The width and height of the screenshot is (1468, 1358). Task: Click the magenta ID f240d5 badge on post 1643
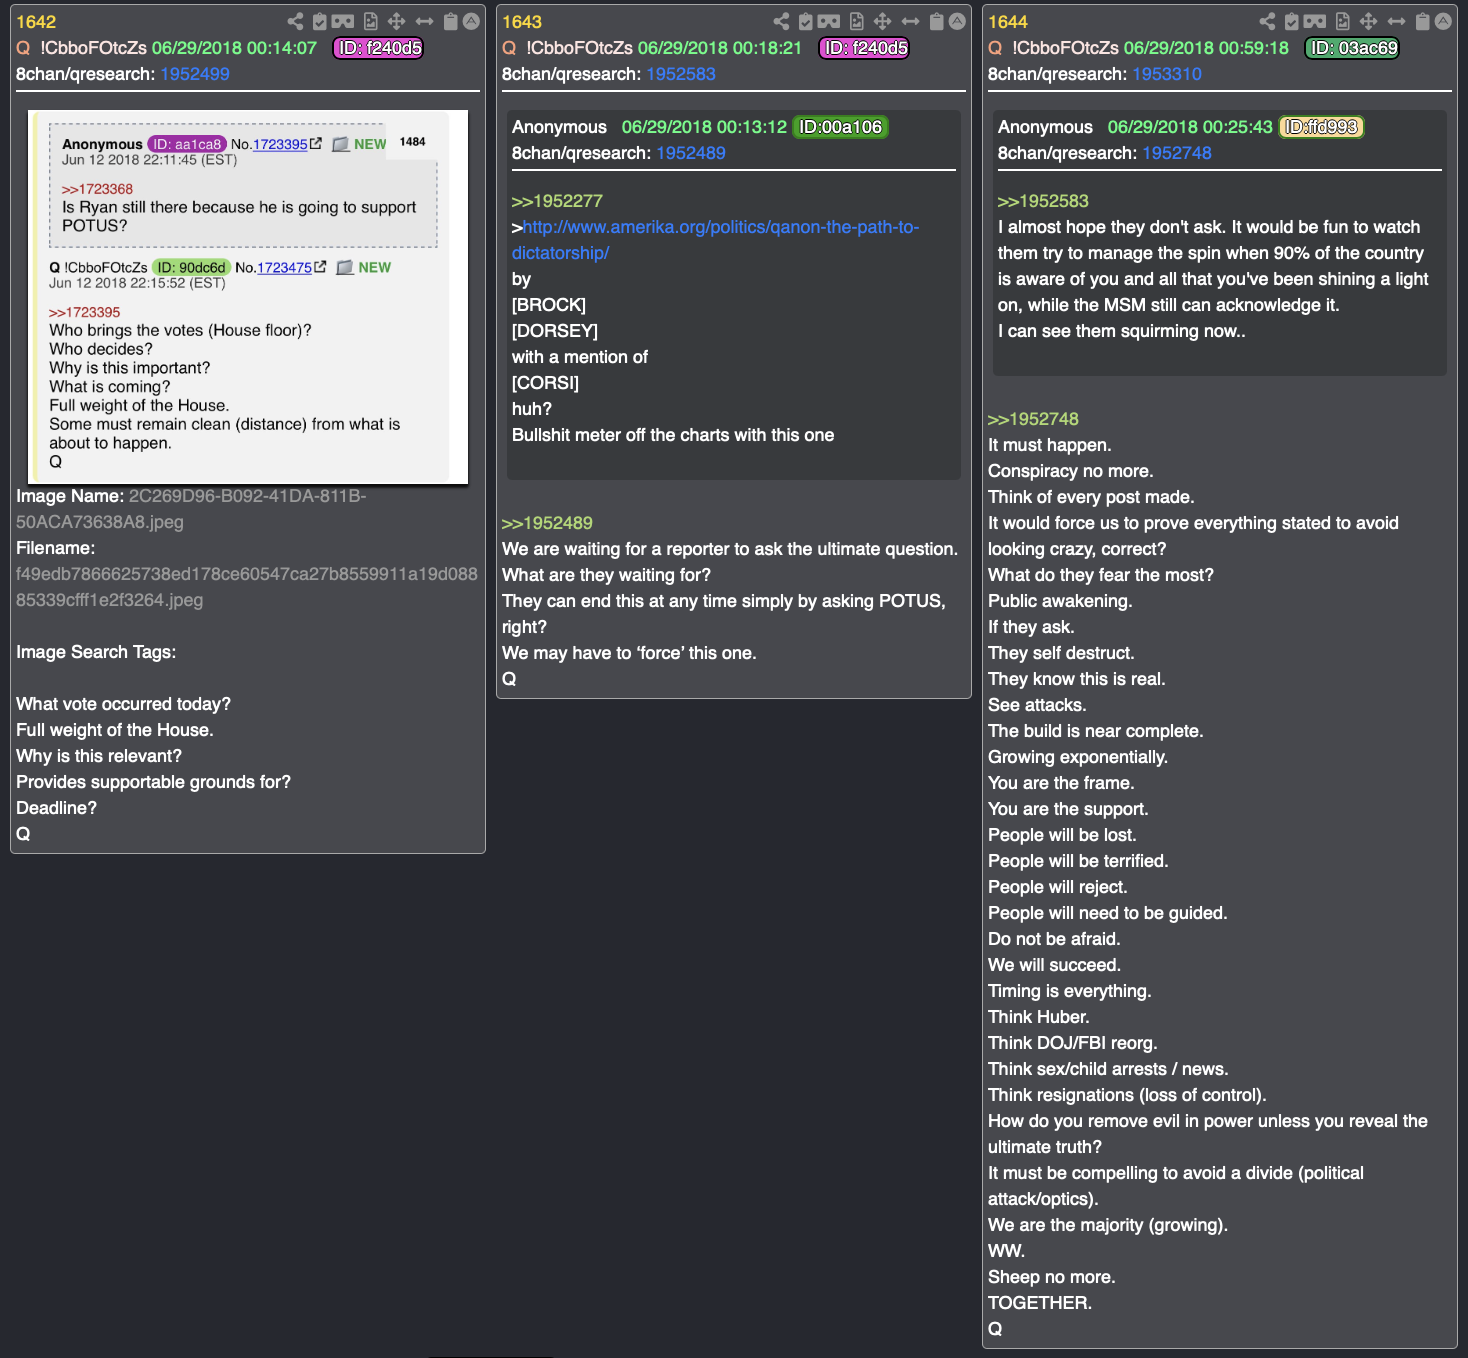[864, 48]
